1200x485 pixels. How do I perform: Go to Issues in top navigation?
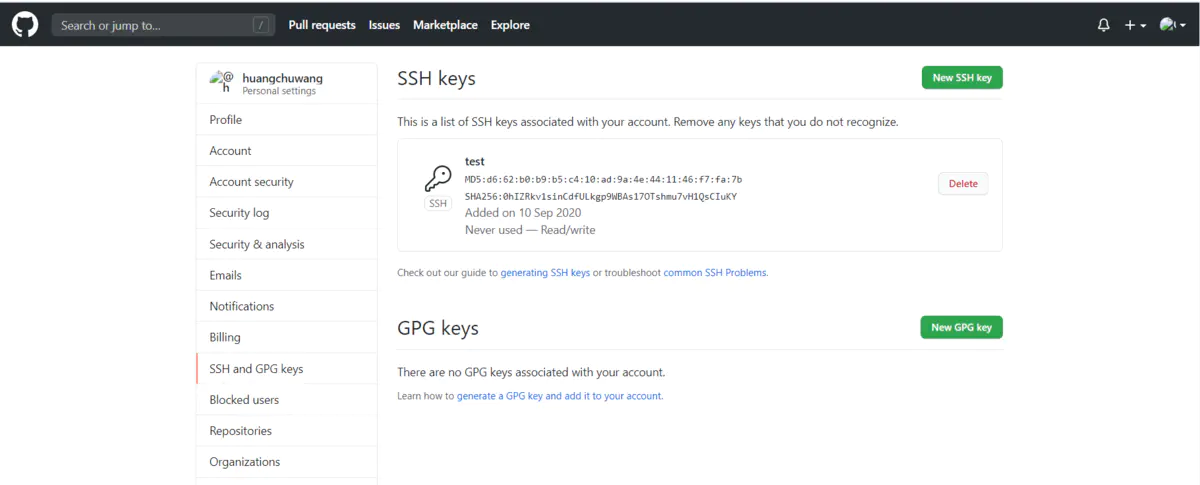[384, 25]
